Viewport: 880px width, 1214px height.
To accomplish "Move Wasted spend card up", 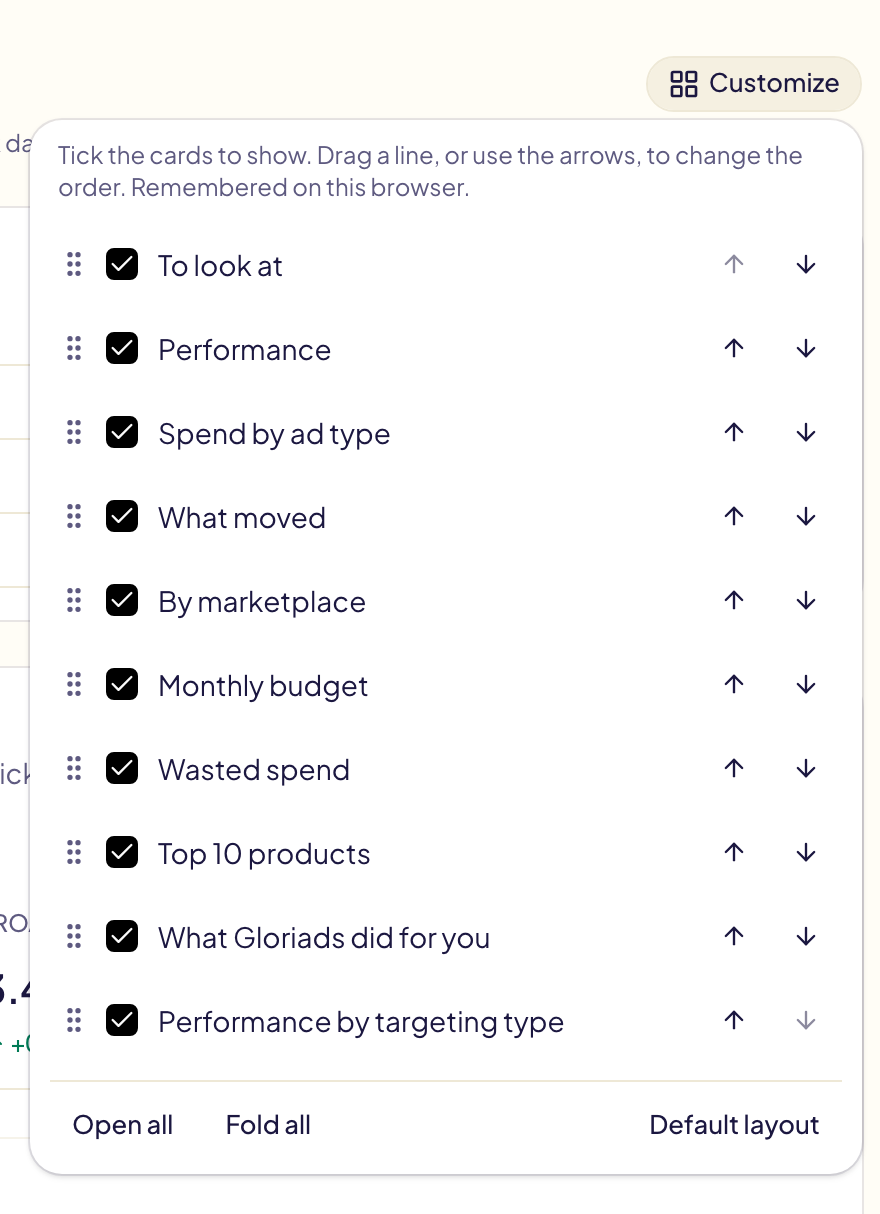I will [x=734, y=768].
